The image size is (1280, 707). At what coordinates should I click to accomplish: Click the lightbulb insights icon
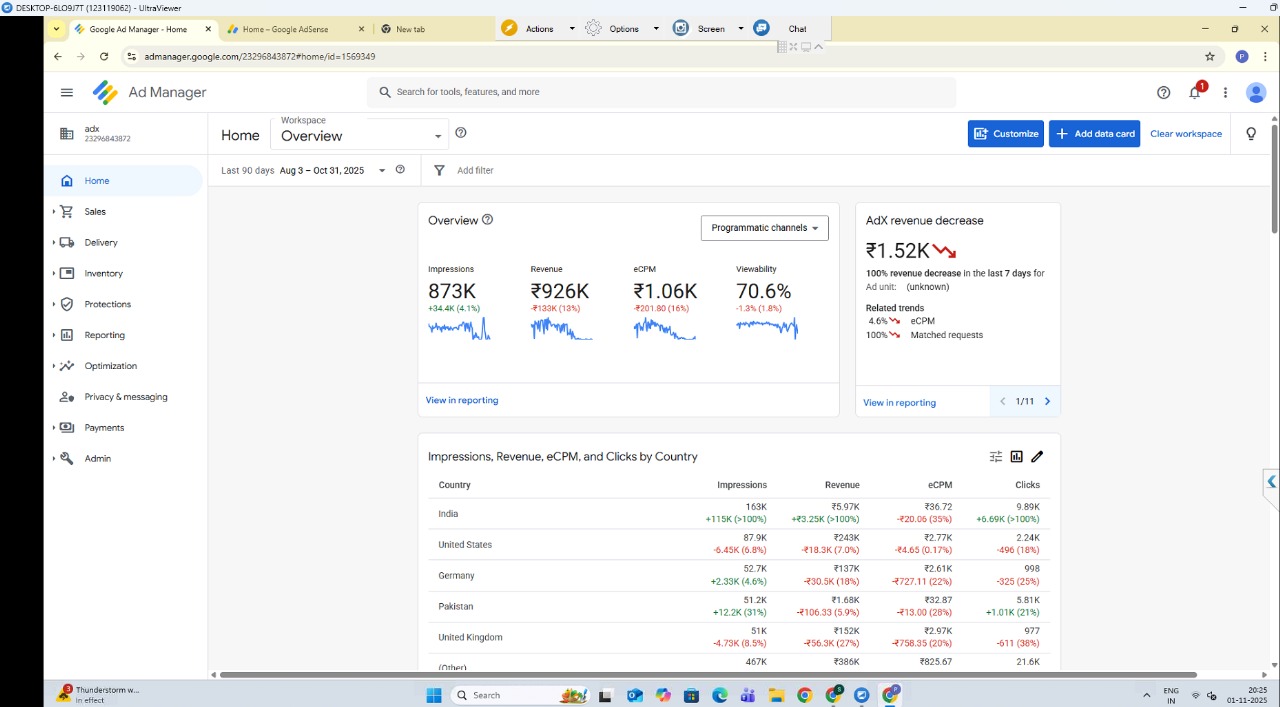pyautogui.click(x=1250, y=134)
